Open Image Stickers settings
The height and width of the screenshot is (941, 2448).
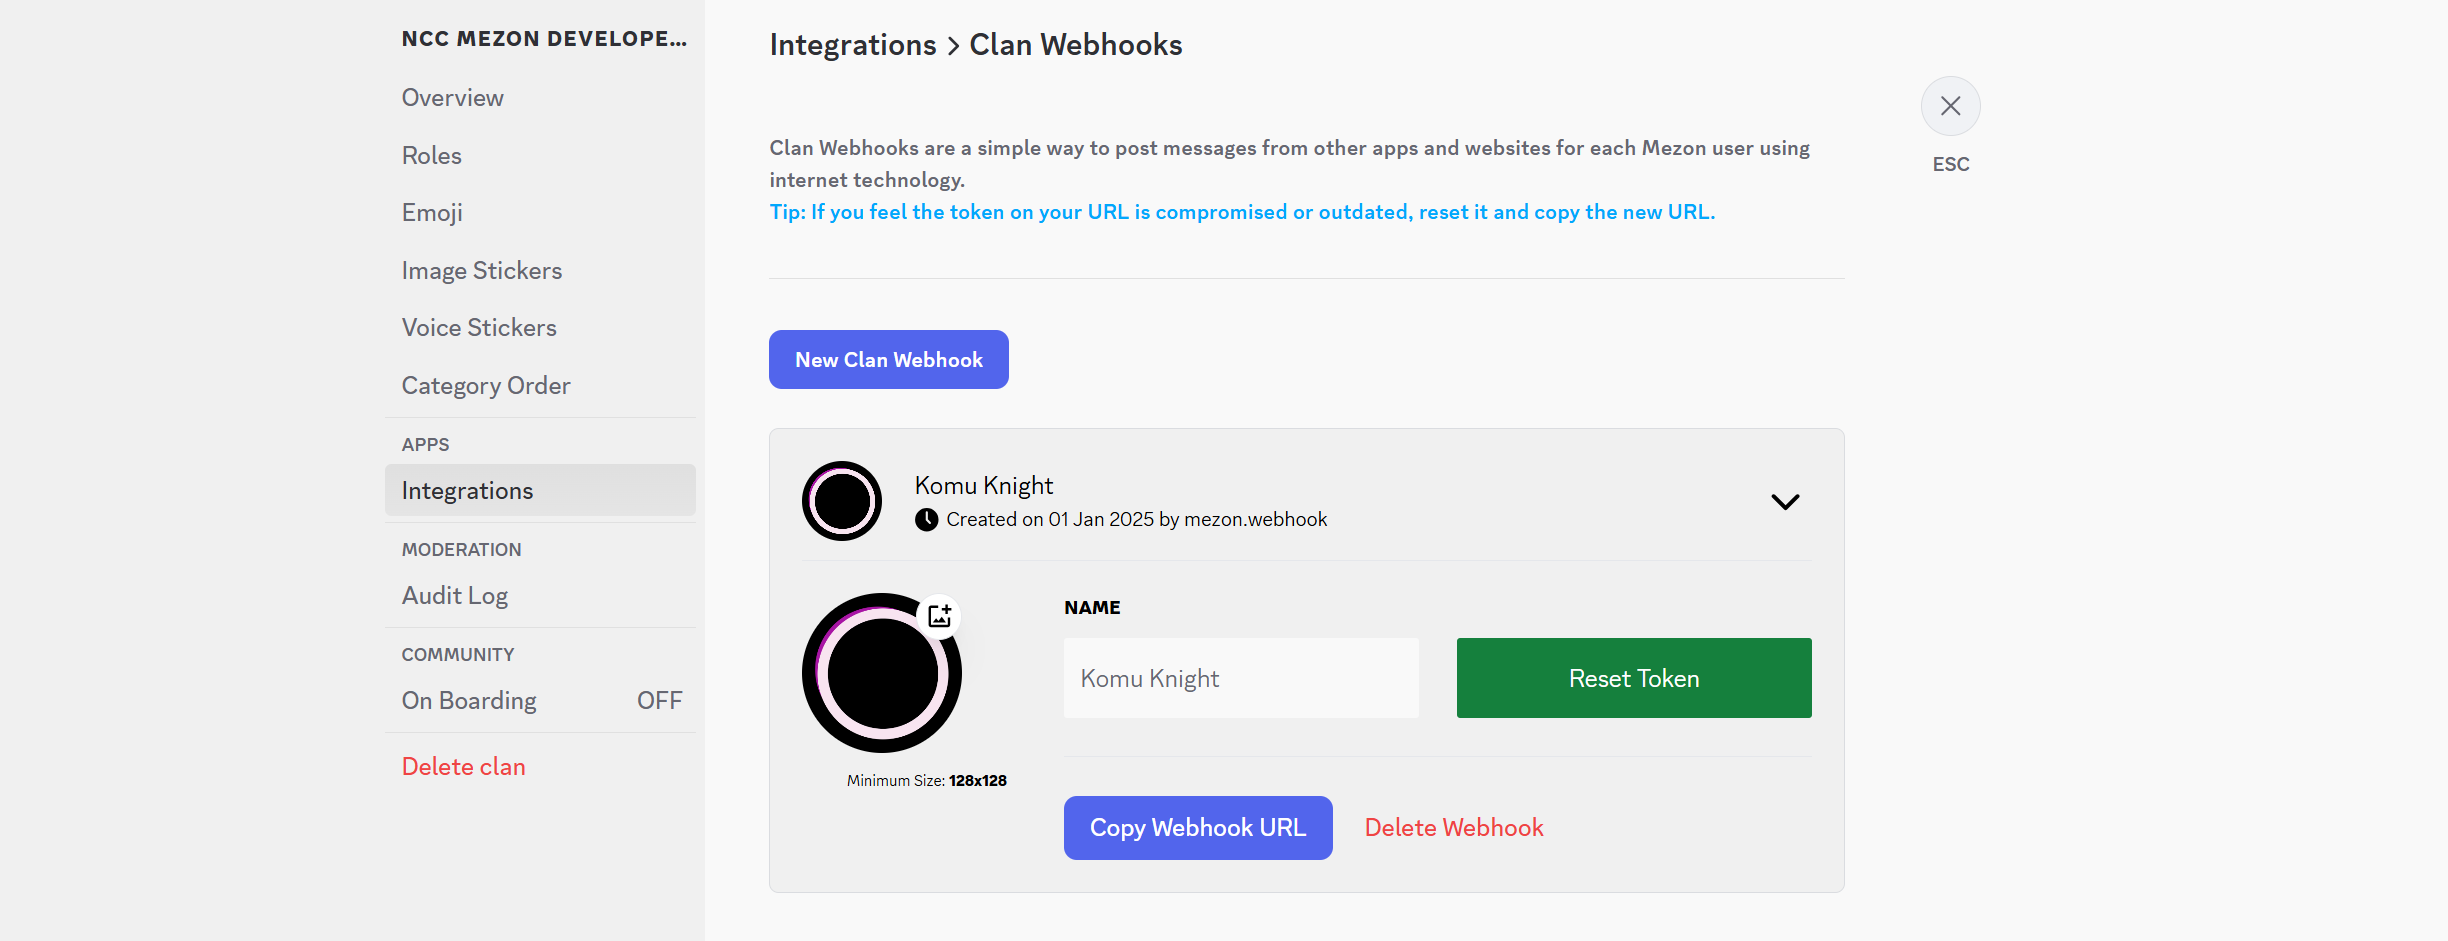pos(482,271)
